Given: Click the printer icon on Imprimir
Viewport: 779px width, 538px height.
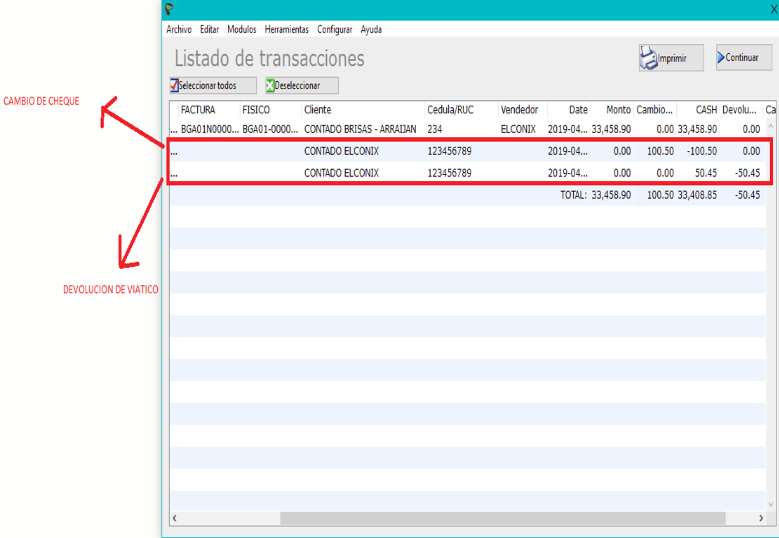Looking at the screenshot, I should click(648, 58).
